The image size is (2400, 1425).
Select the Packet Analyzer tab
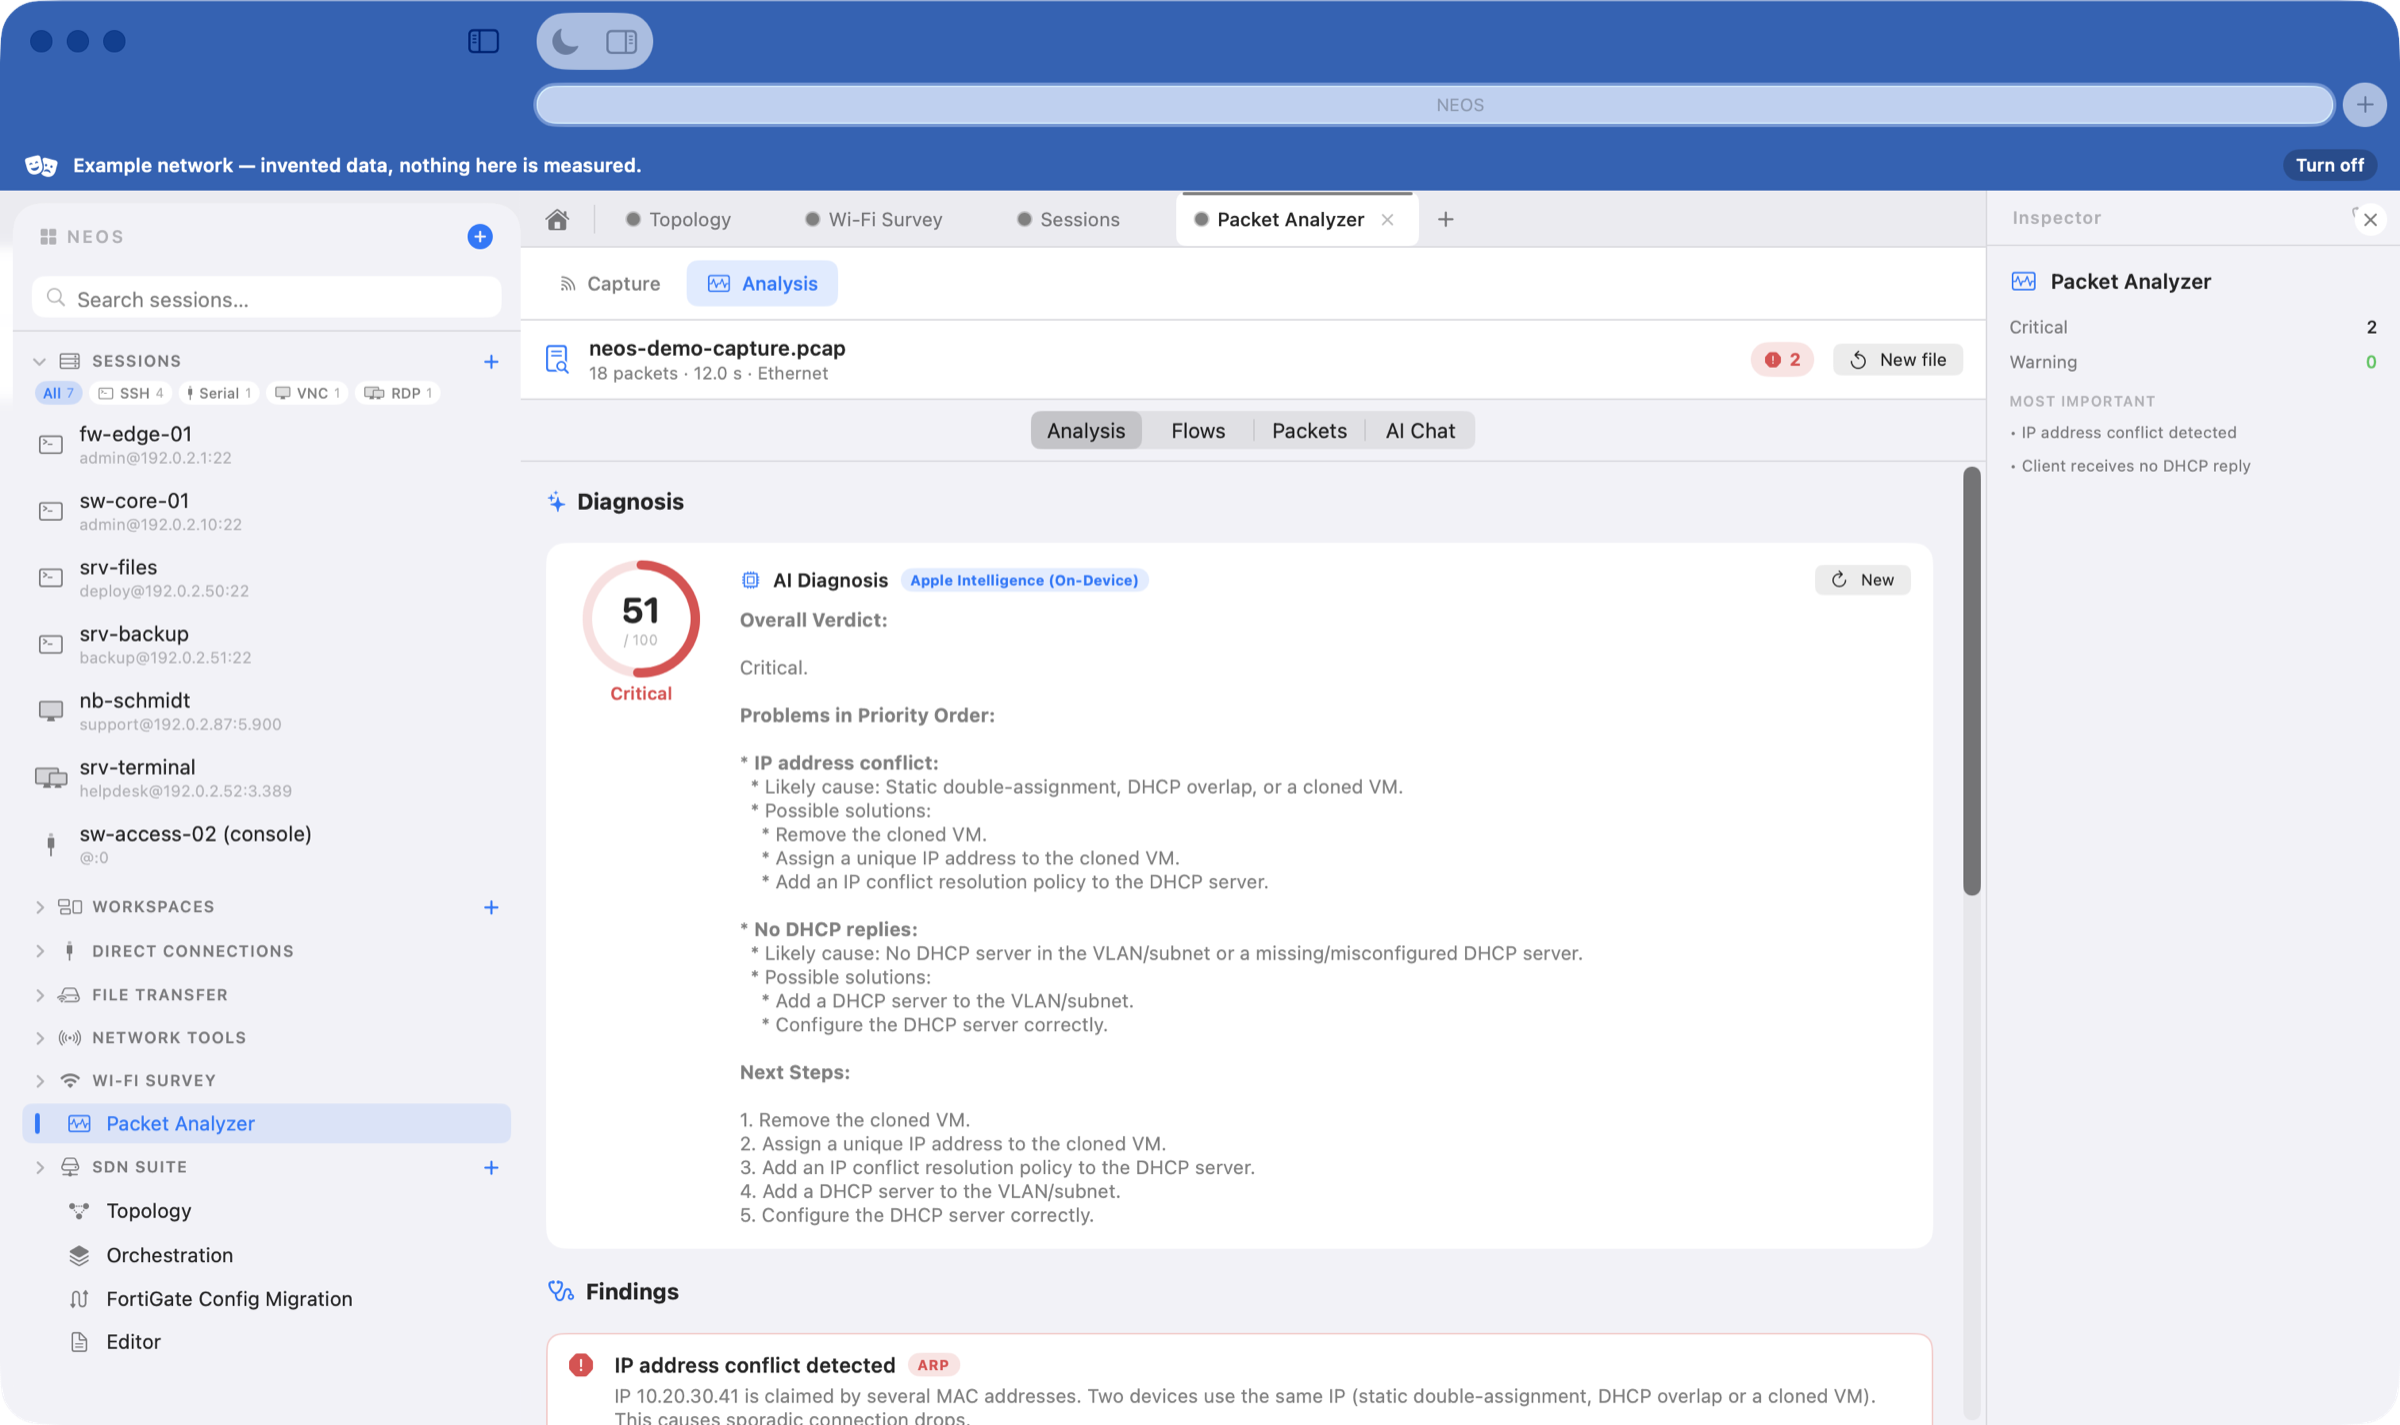click(x=1289, y=219)
